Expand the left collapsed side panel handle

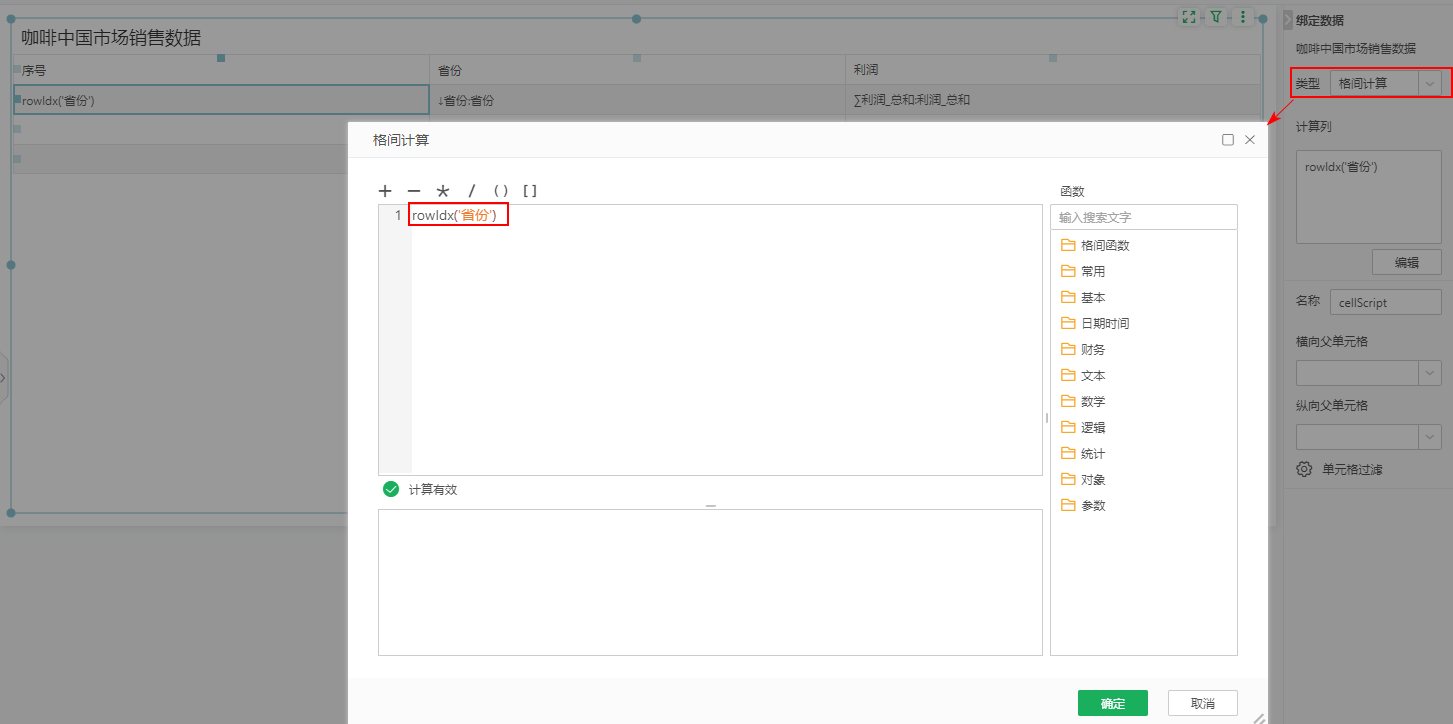point(3,378)
